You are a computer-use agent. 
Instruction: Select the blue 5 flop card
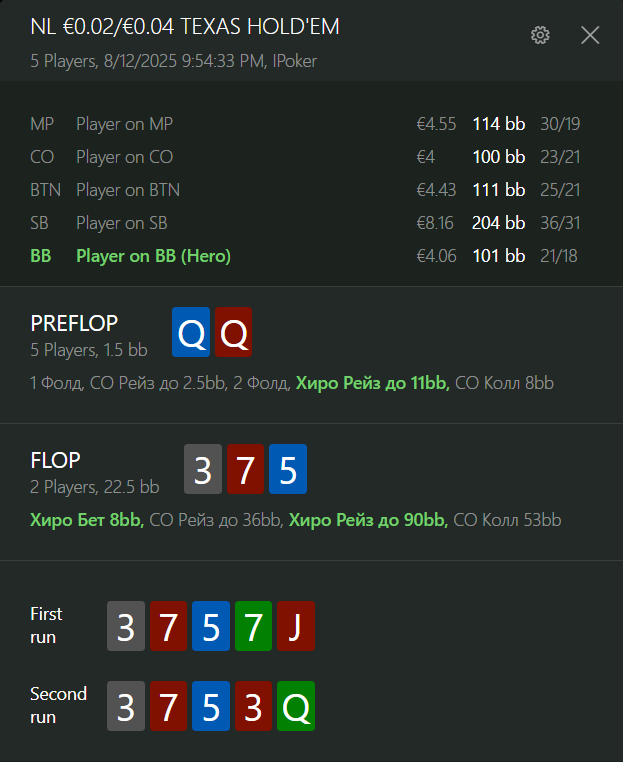[288, 469]
